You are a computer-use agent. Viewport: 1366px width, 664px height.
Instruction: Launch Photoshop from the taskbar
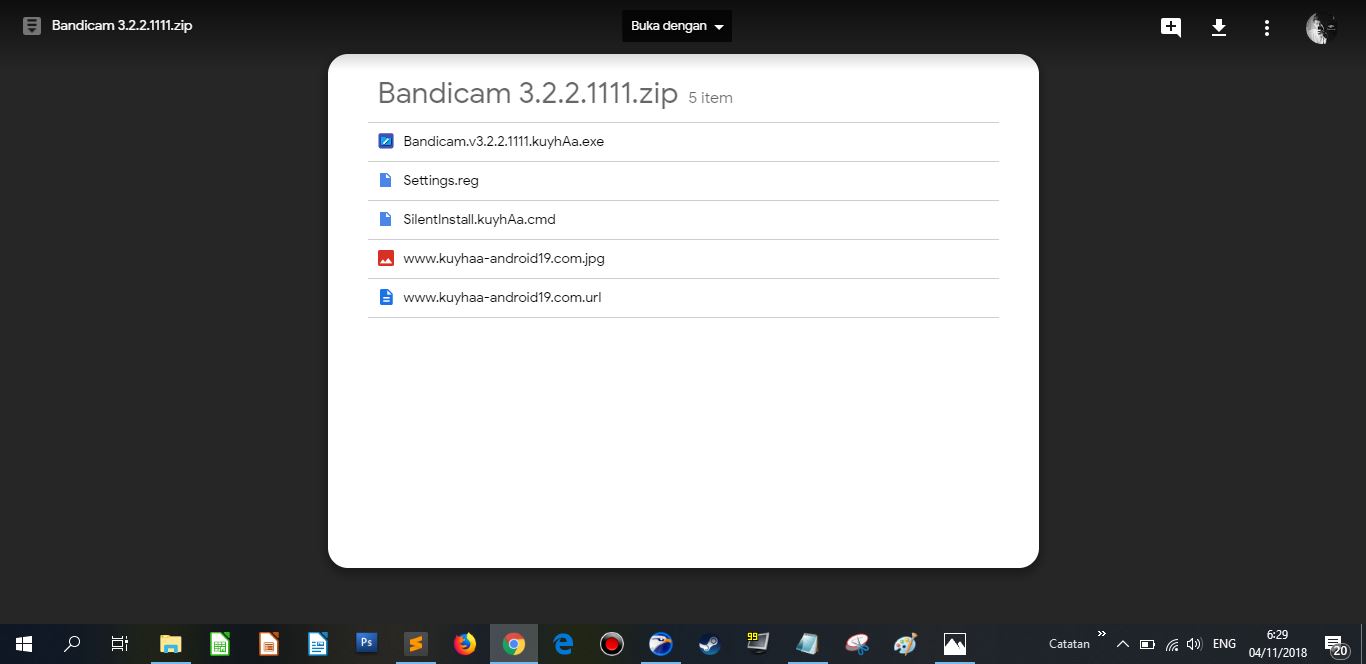tap(367, 644)
